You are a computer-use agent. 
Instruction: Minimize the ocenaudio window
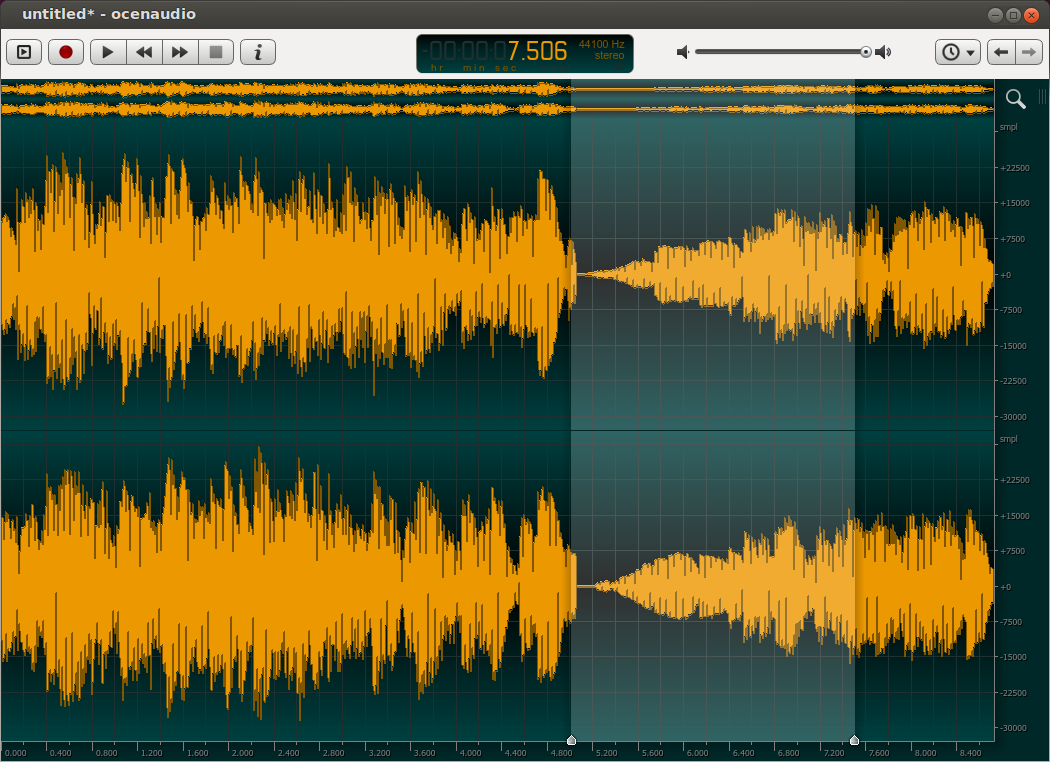tap(996, 15)
